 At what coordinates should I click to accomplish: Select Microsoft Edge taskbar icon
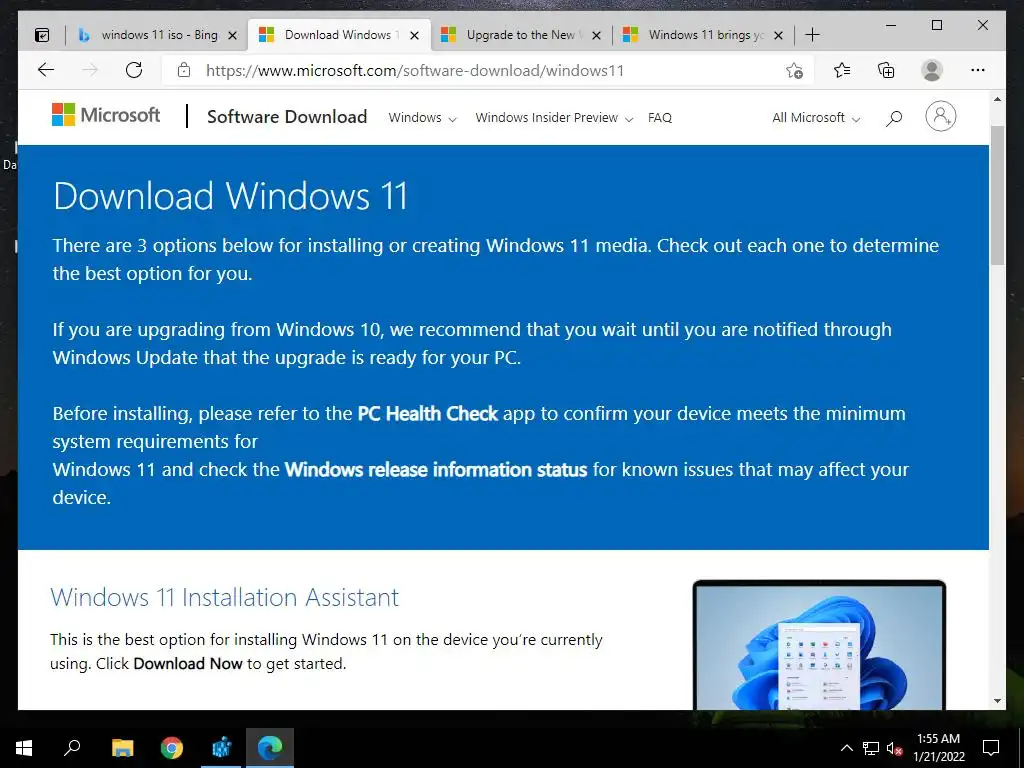click(x=270, y=748)
